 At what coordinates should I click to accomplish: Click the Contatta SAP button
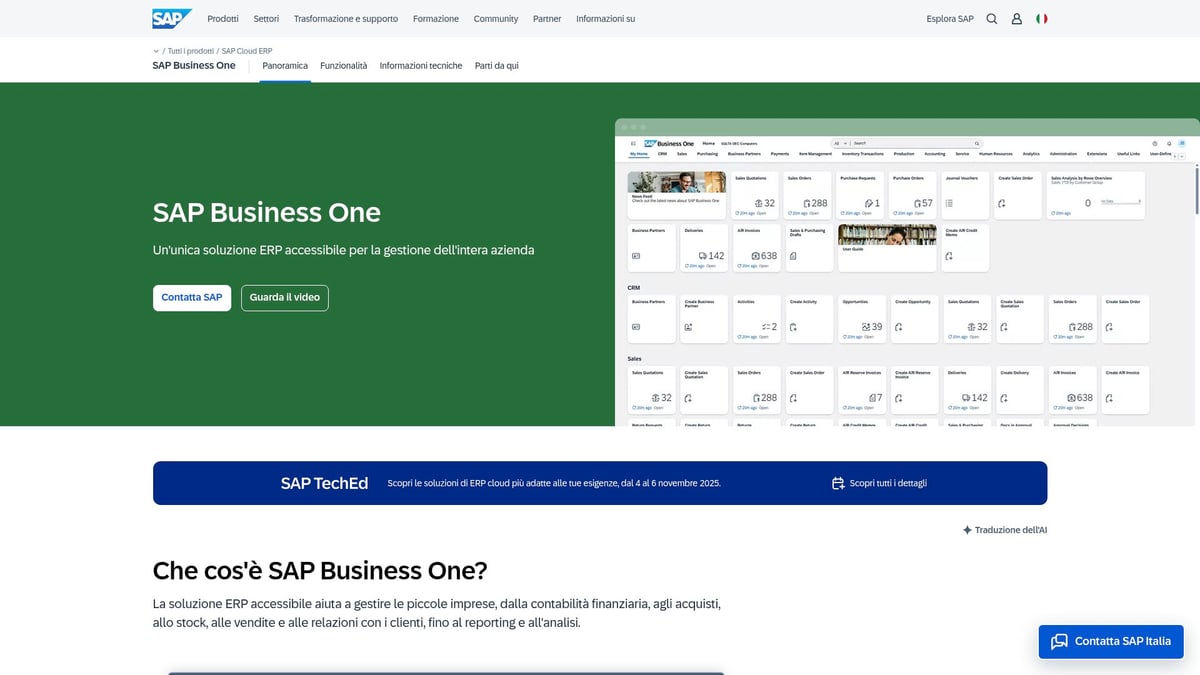(x=191, y=297)
